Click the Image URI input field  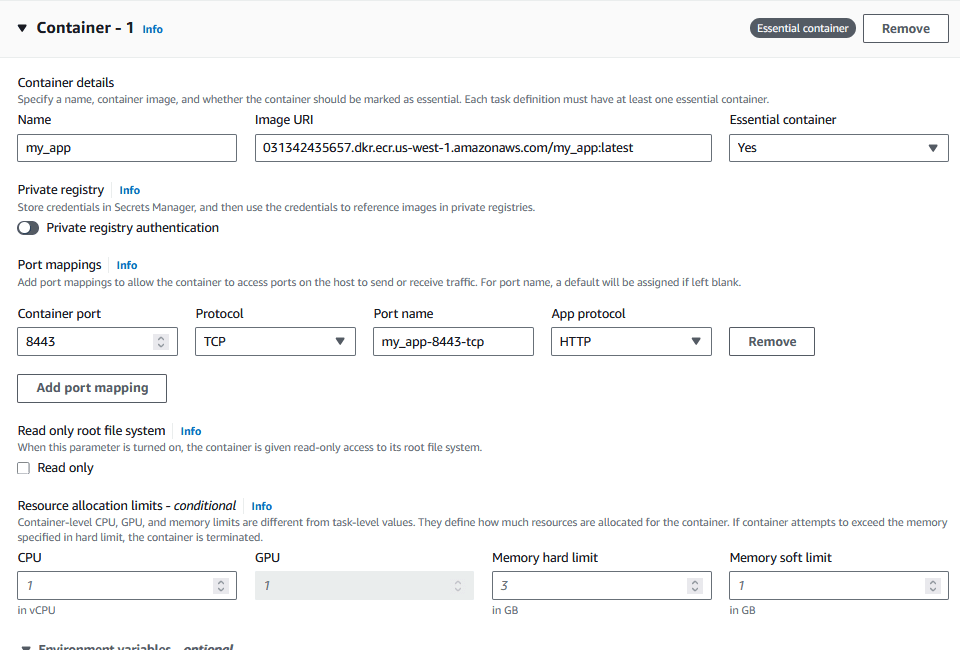pyautogui.click(x=483, y=148)
